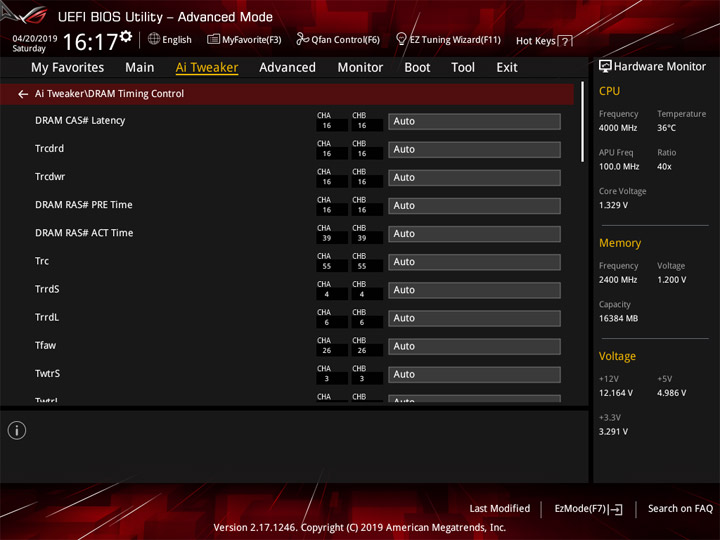The height and width of the screenshot is (540, 720).
Task: Open the MyFavorite list icon
Action: [x=213, y=39]
